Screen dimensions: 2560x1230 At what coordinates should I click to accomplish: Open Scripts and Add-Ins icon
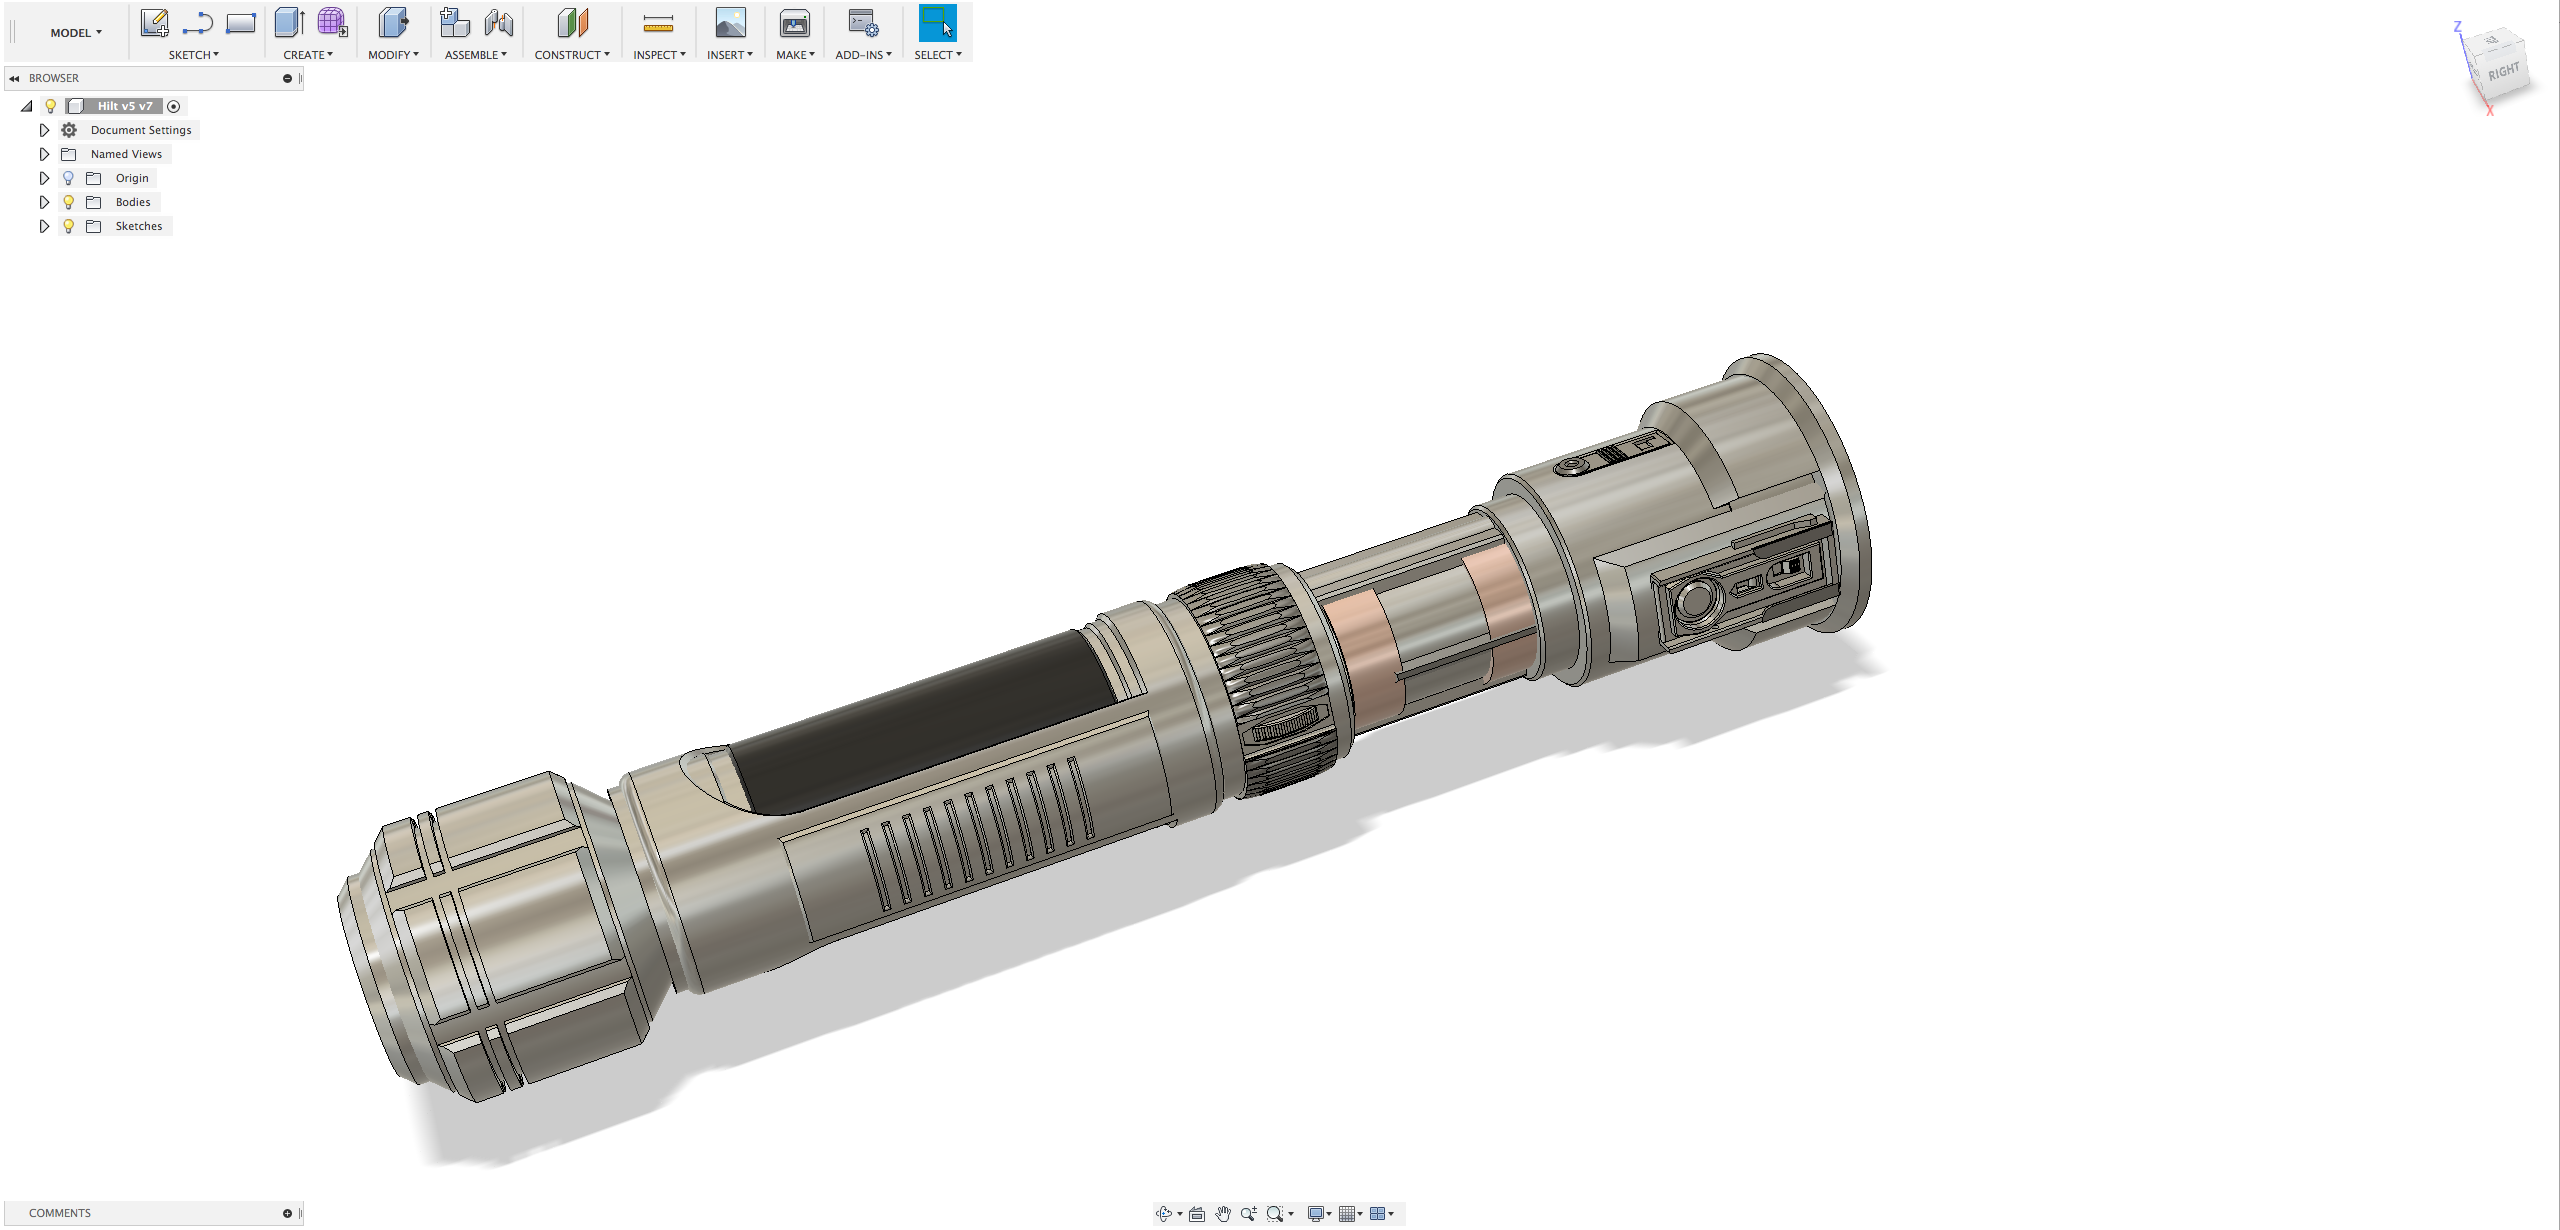(863, 23)
